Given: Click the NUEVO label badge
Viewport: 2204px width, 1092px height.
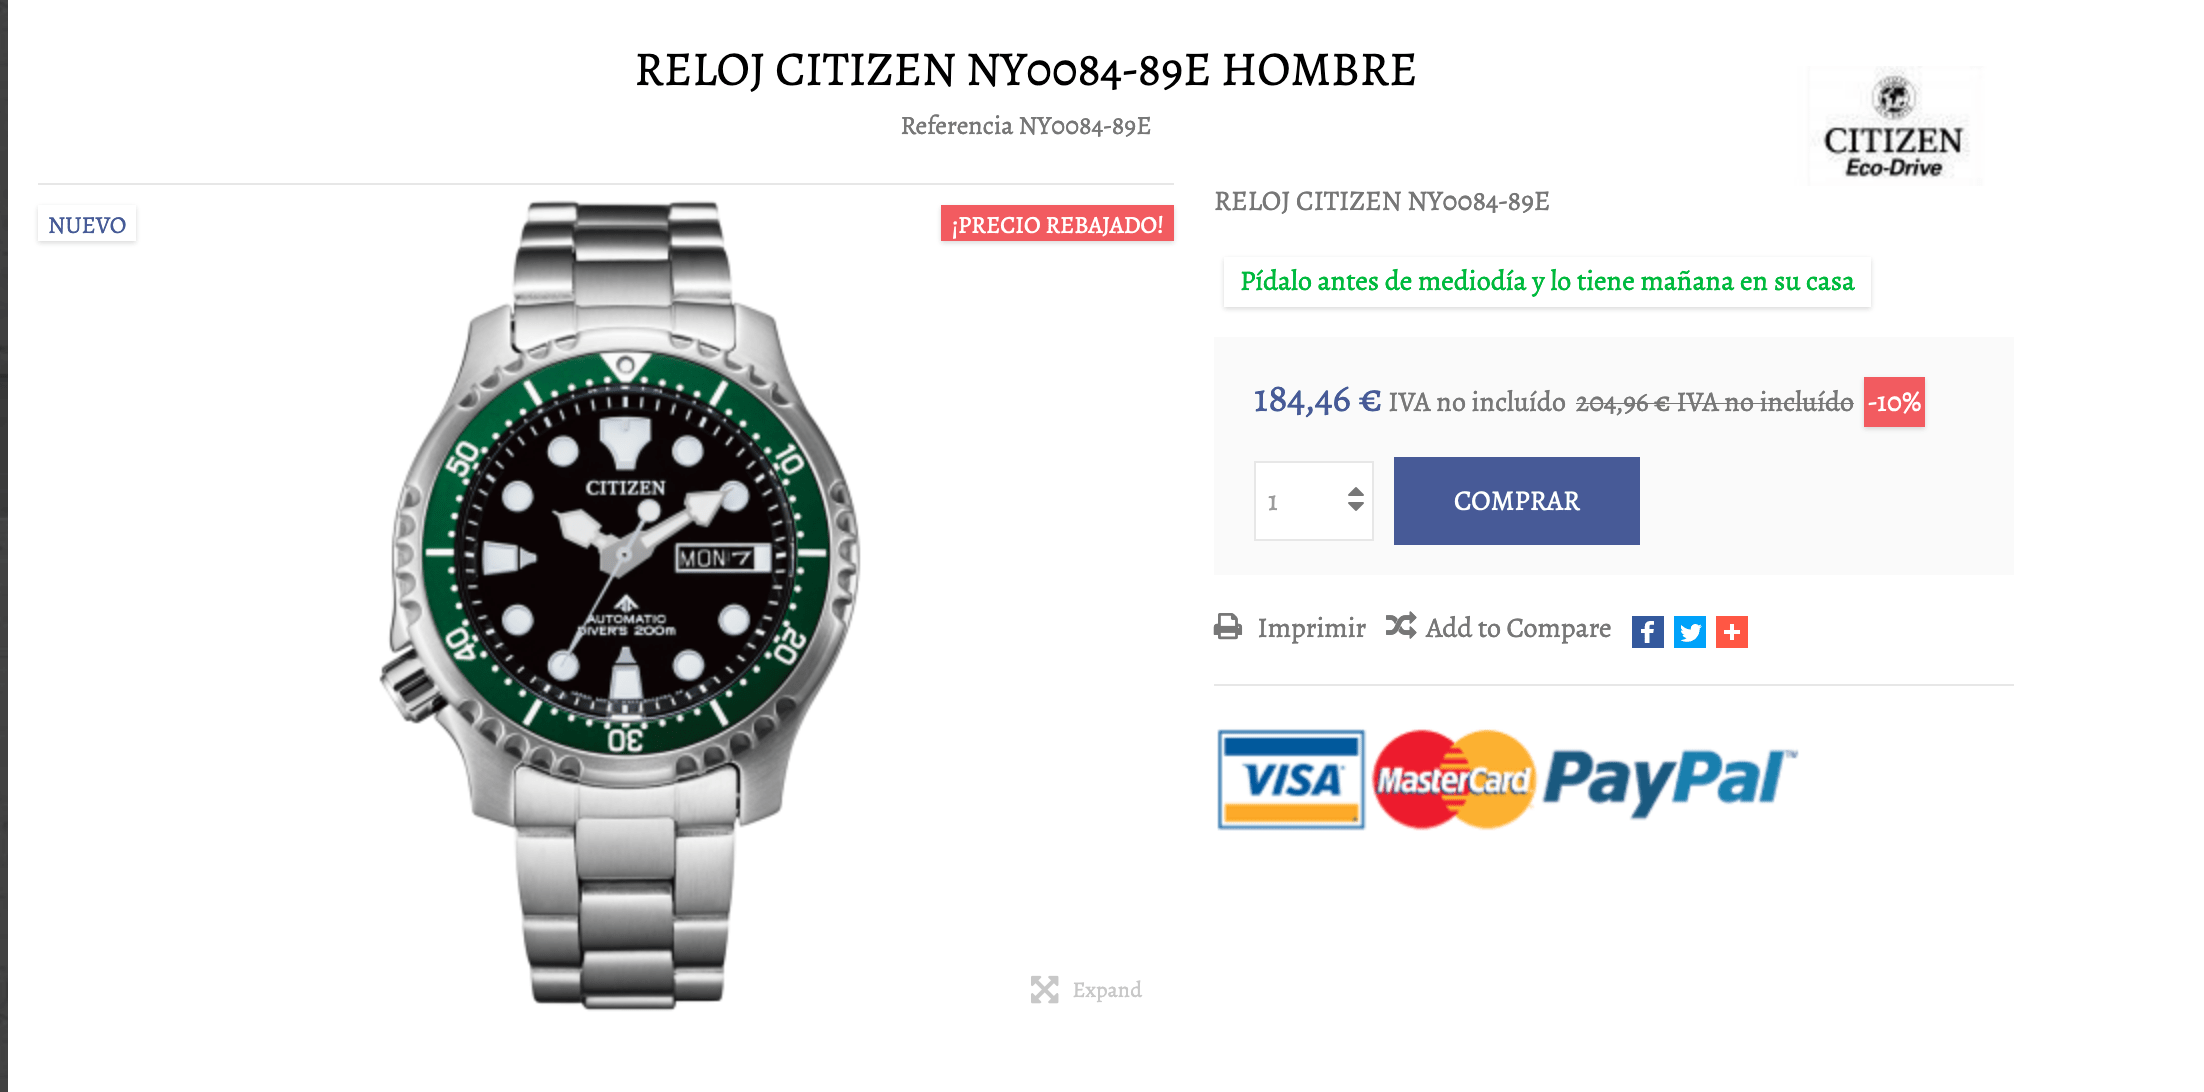Looking at the screenshot, I should pos(87,225).
